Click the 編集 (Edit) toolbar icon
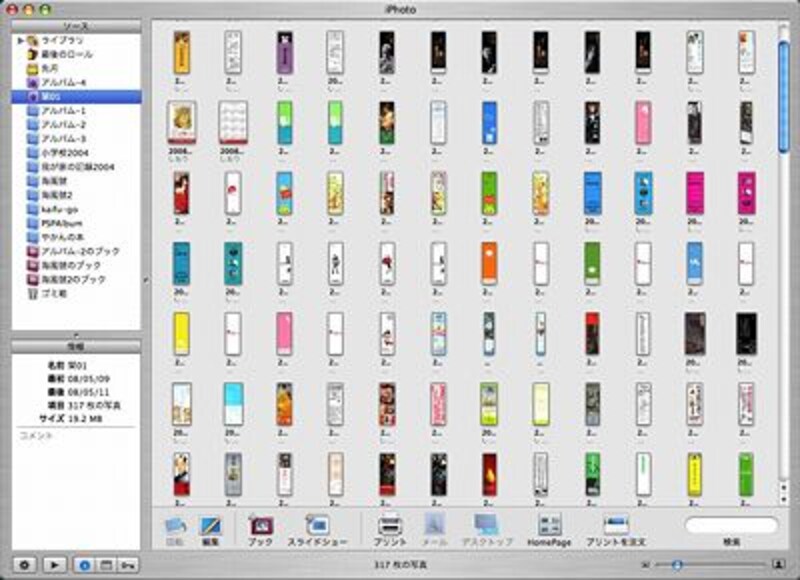Screen dimensions: 800x580 point(210,525)
